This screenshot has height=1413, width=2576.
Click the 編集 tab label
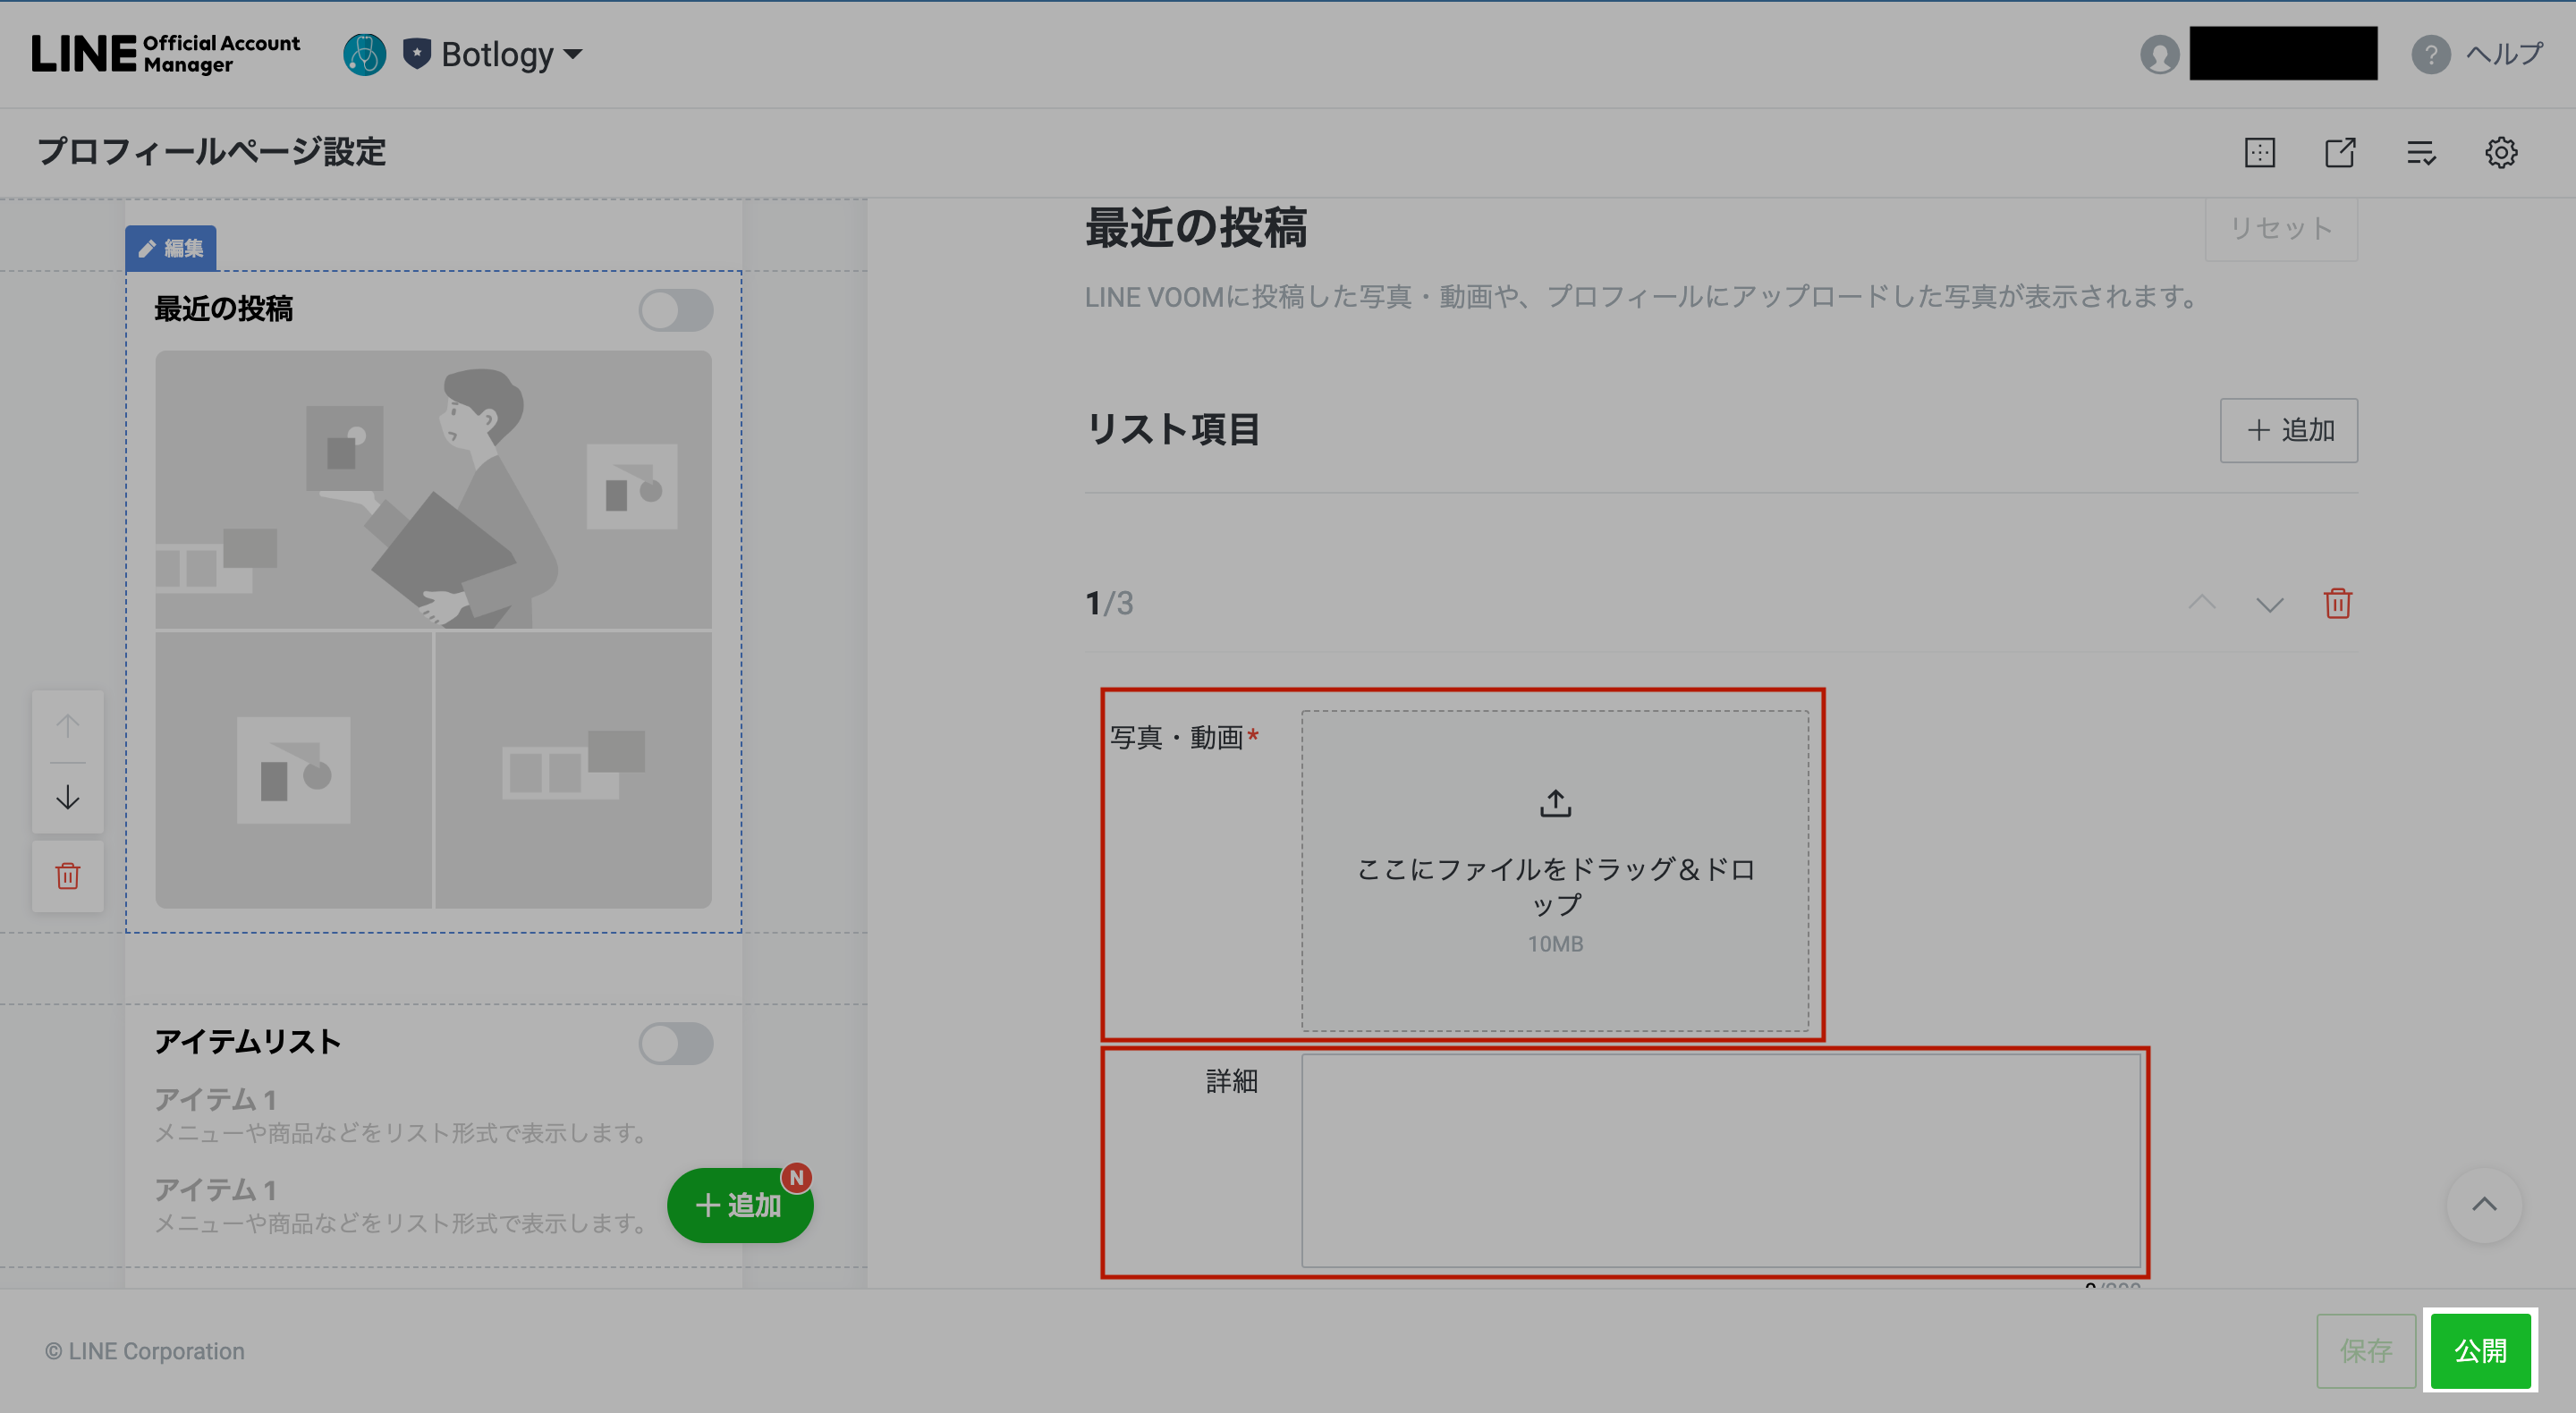[x=171, y=248]
